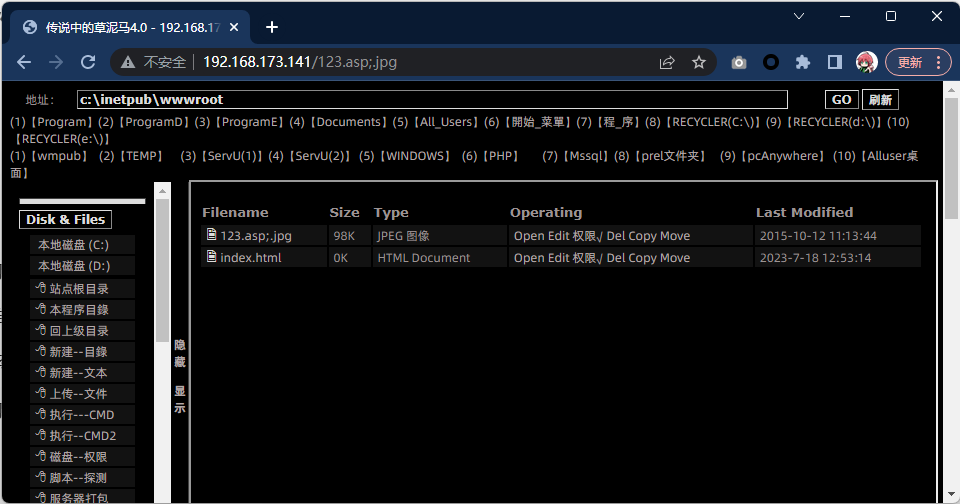The image size is (960, 504).
Task: Click the show sidebar toggle 显示
Action: (x=180, y=399)
